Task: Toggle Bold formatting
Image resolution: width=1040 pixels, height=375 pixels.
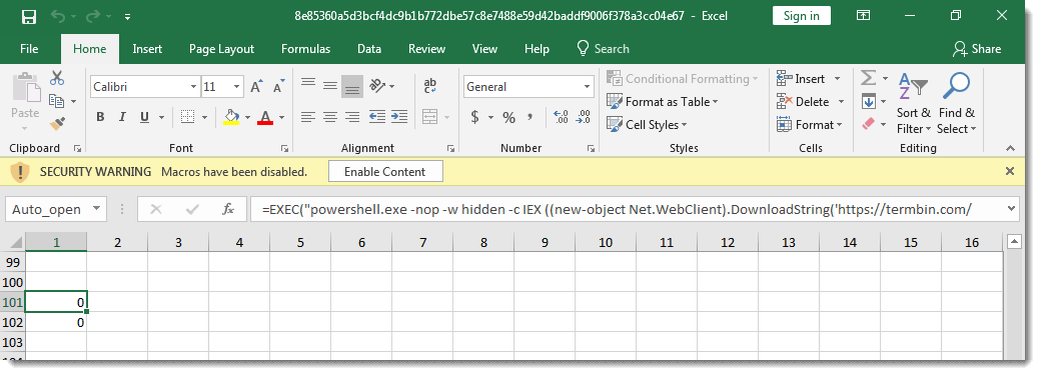Action: 100,117
